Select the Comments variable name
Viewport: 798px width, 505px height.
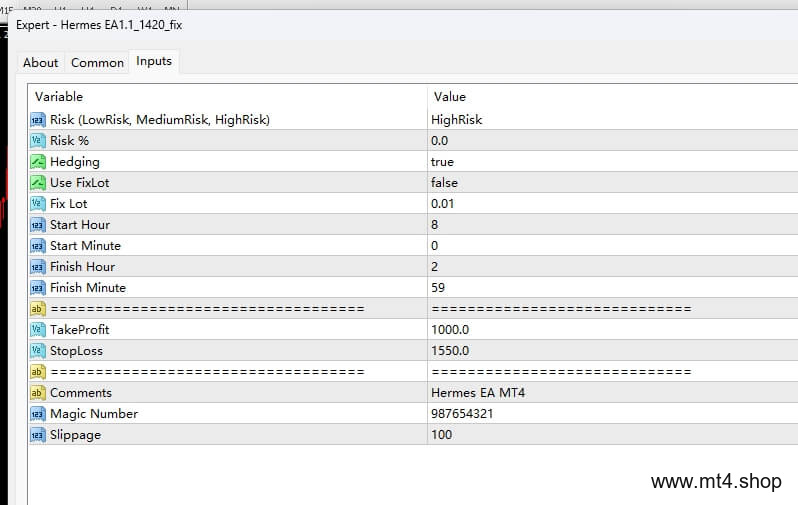pos(80,393)
